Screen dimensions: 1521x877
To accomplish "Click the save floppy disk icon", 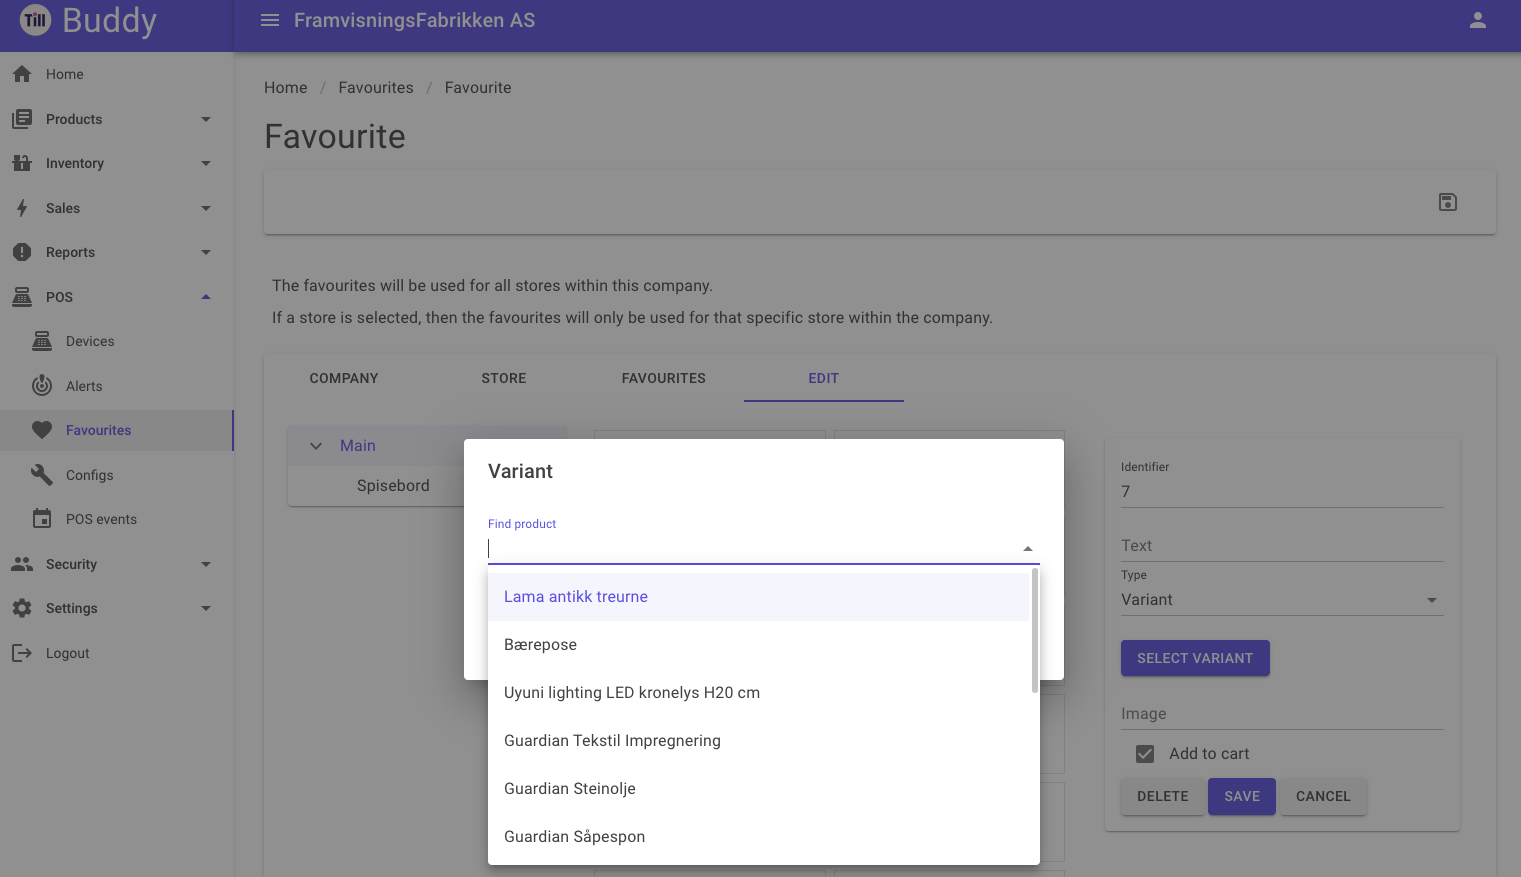I will coord(1447,202).
